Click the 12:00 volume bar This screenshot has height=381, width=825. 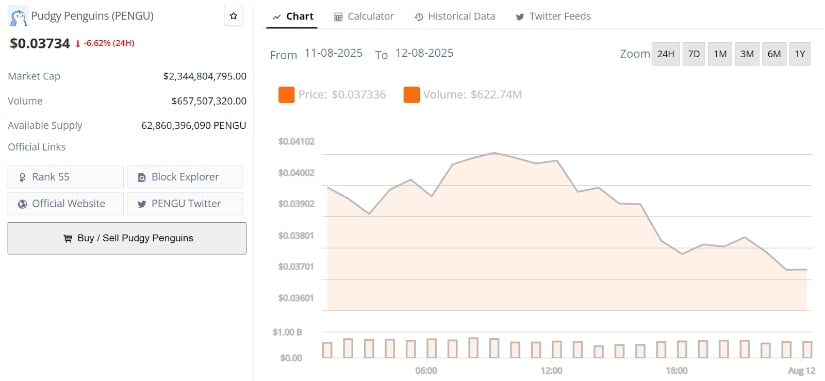[557, 349]
